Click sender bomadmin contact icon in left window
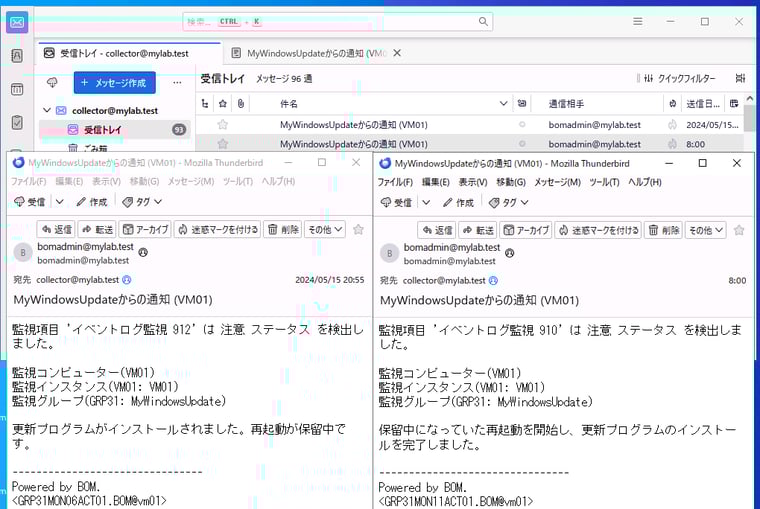This screenshot has width=760, height=509. 143,252
